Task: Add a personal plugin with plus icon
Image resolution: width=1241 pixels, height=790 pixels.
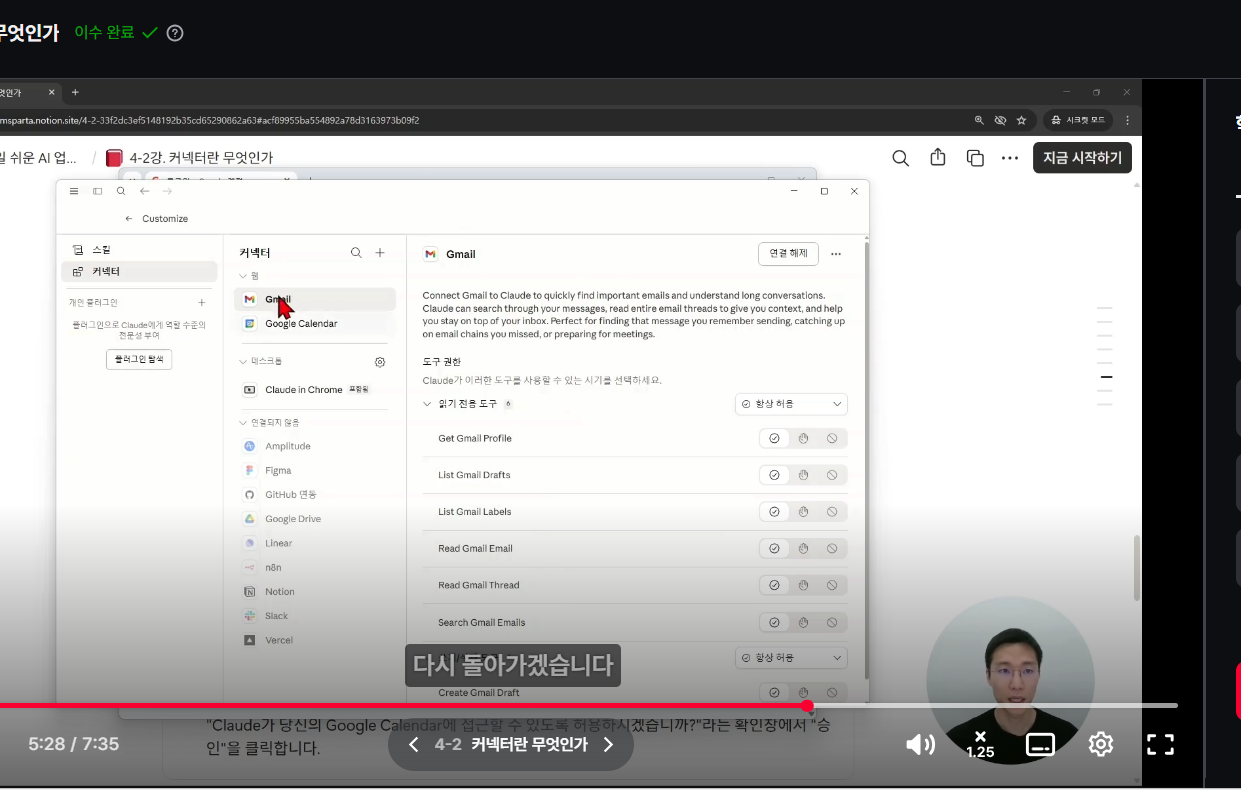Action: [x=202, y=302]
